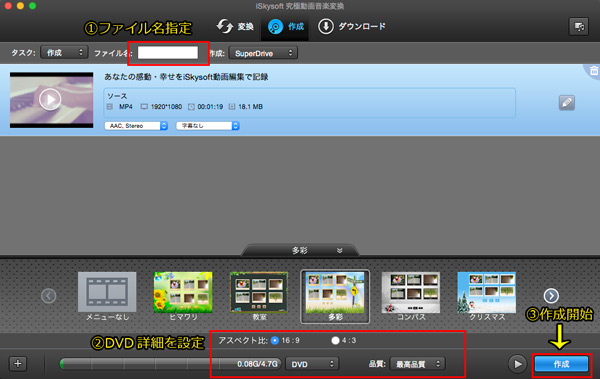
Task: Click the 18.1 MB file size value
Action: point(250,107)
